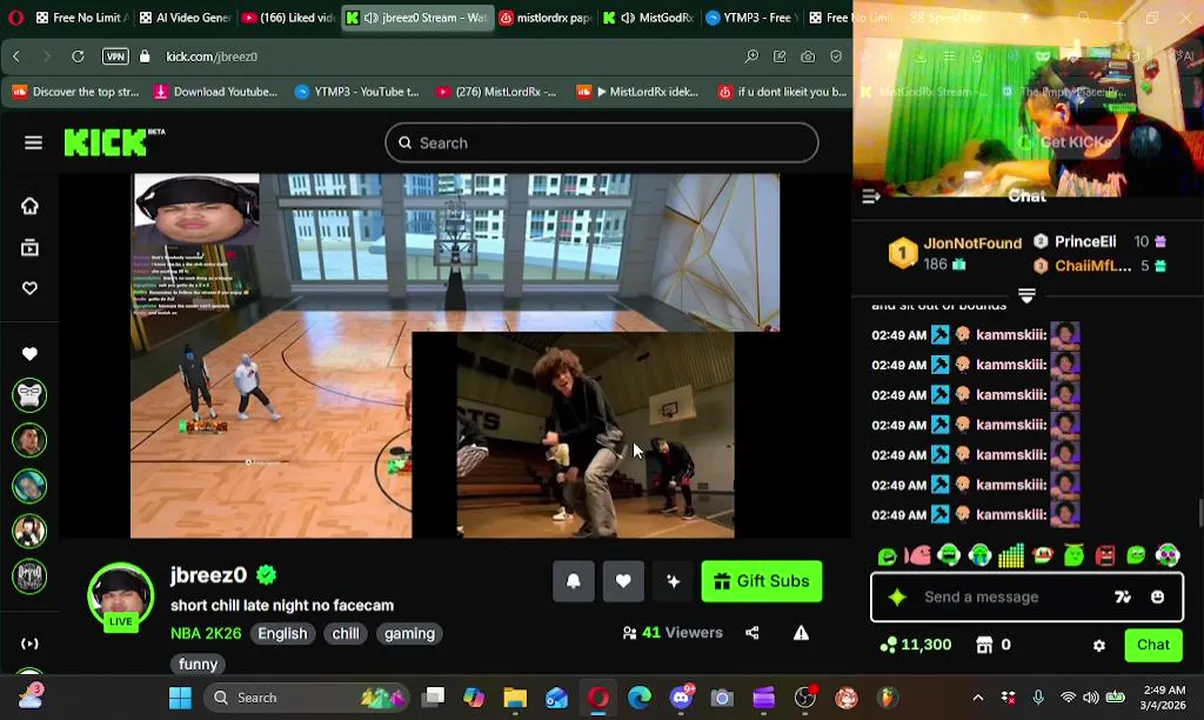Expand the leaderboard chevron in chat
1204x720 pixels.
1026,296
